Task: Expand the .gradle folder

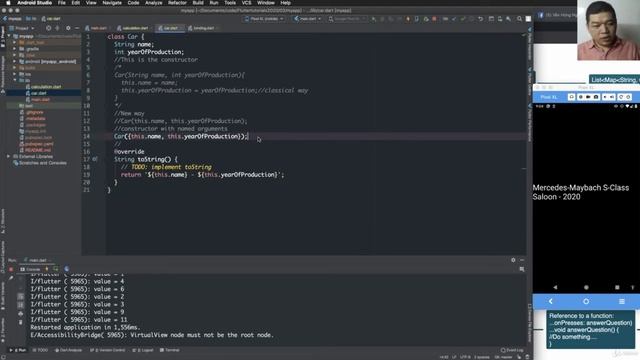Action: 15,49
